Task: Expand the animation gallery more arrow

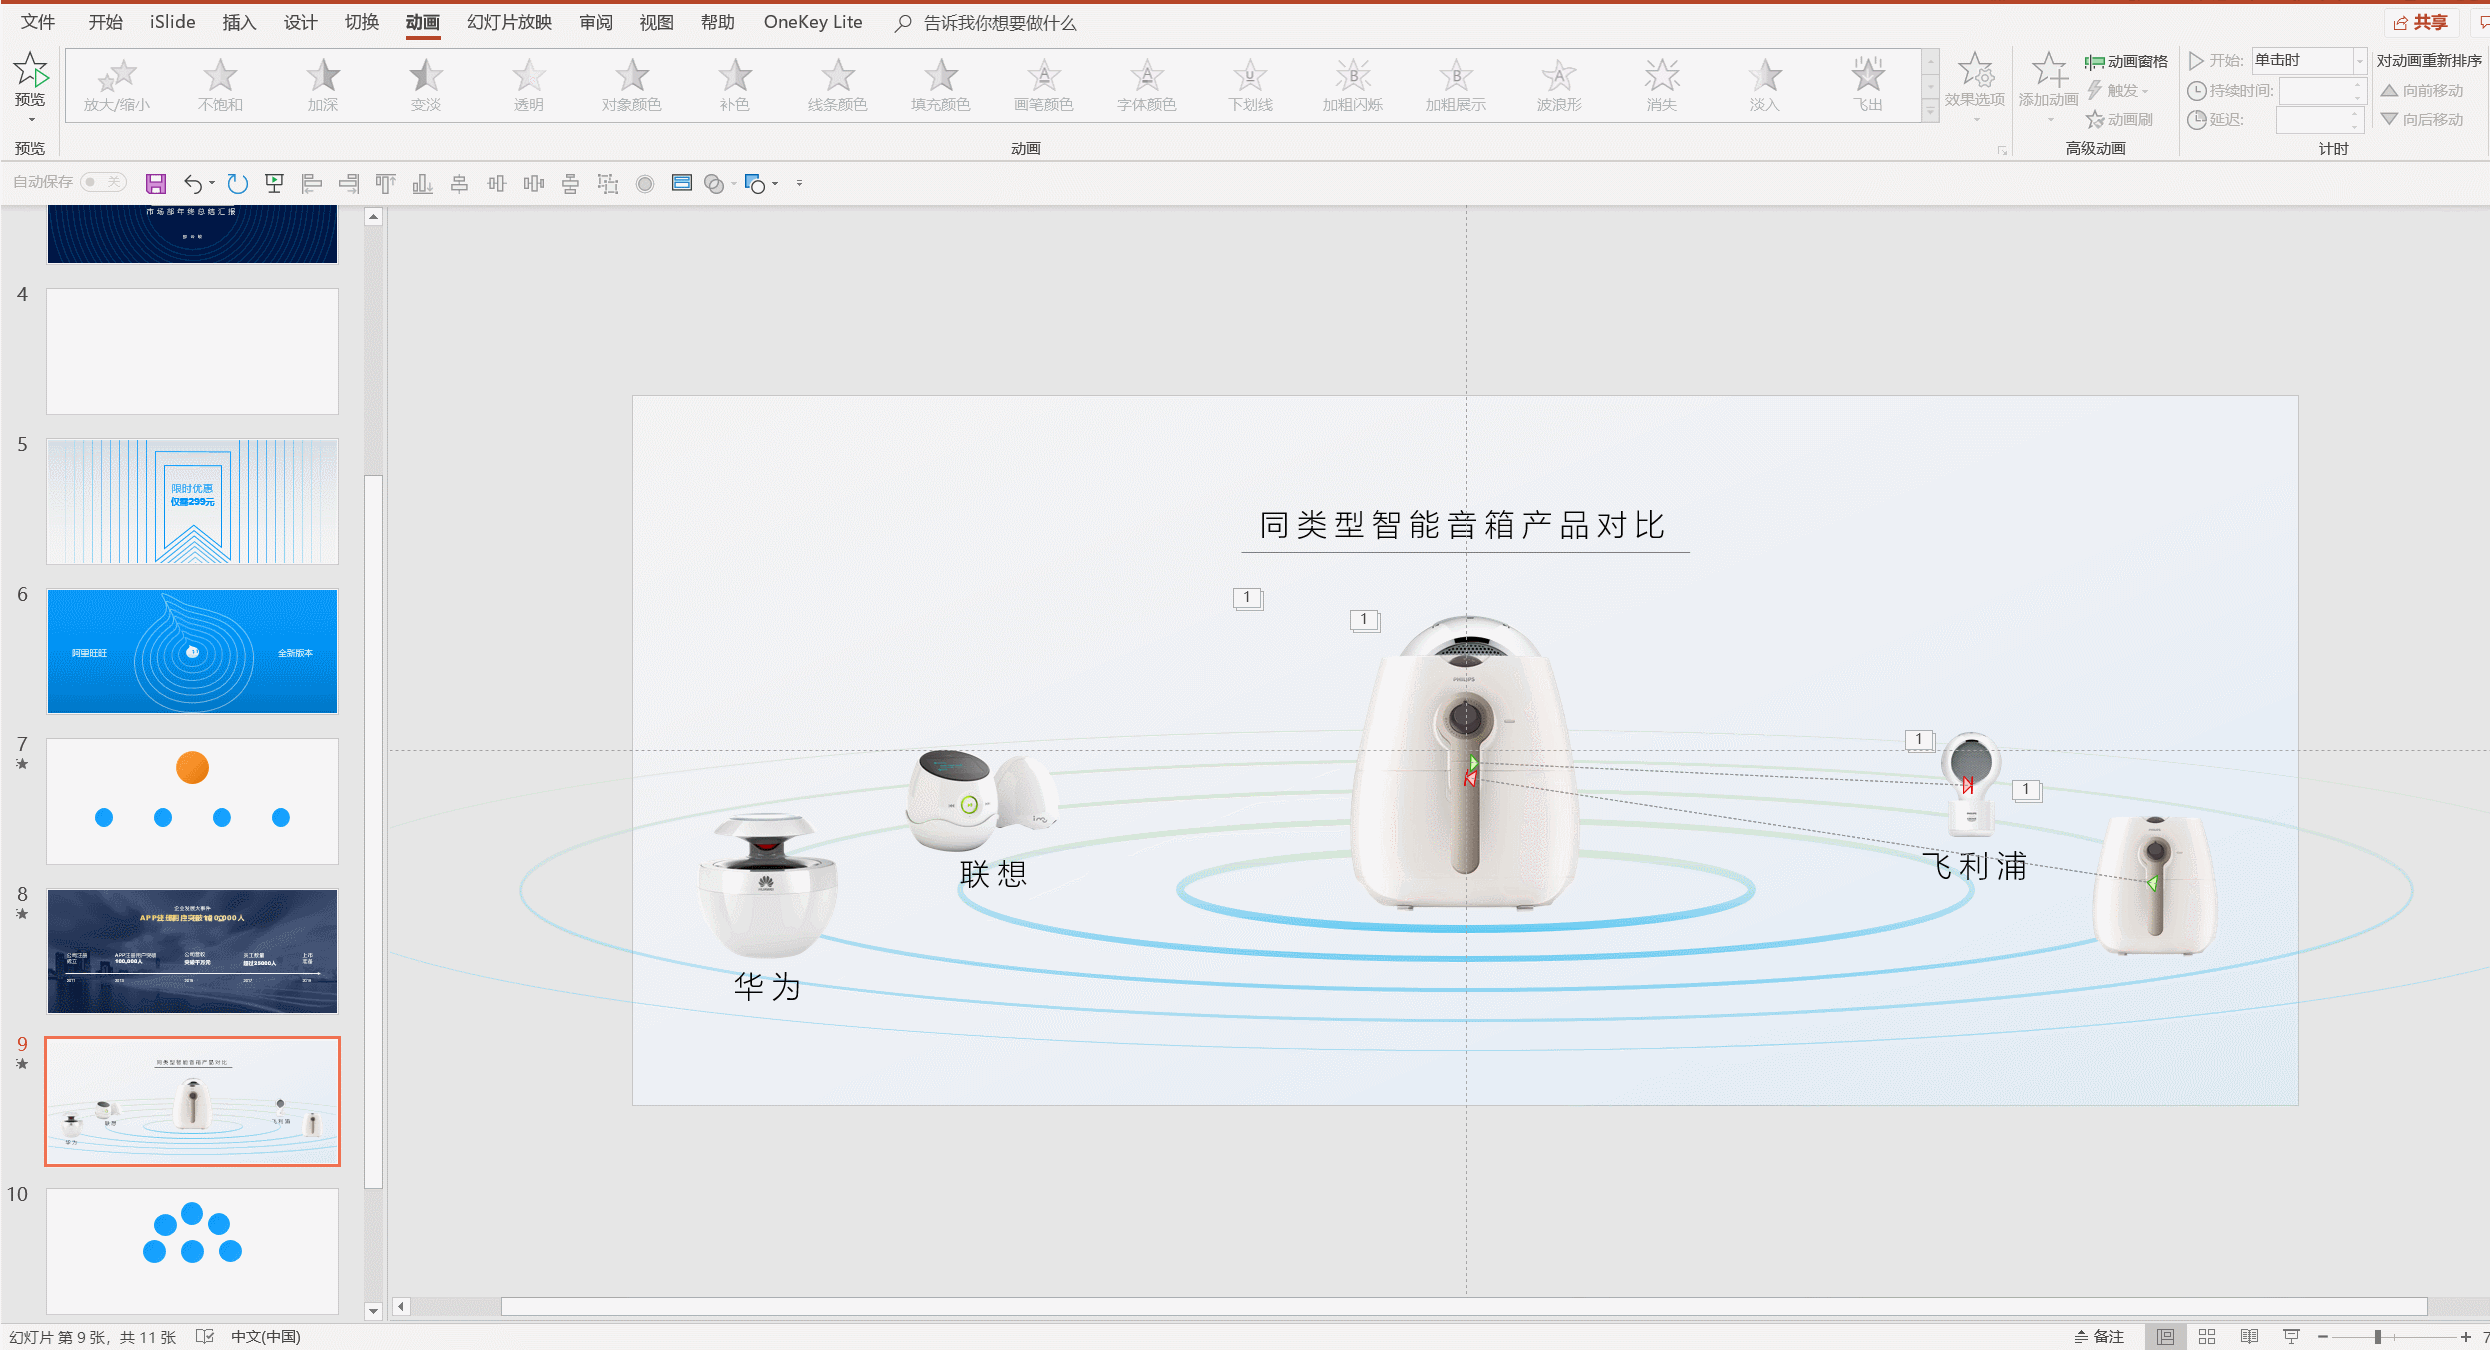Action: click(x=1931, y=112)
